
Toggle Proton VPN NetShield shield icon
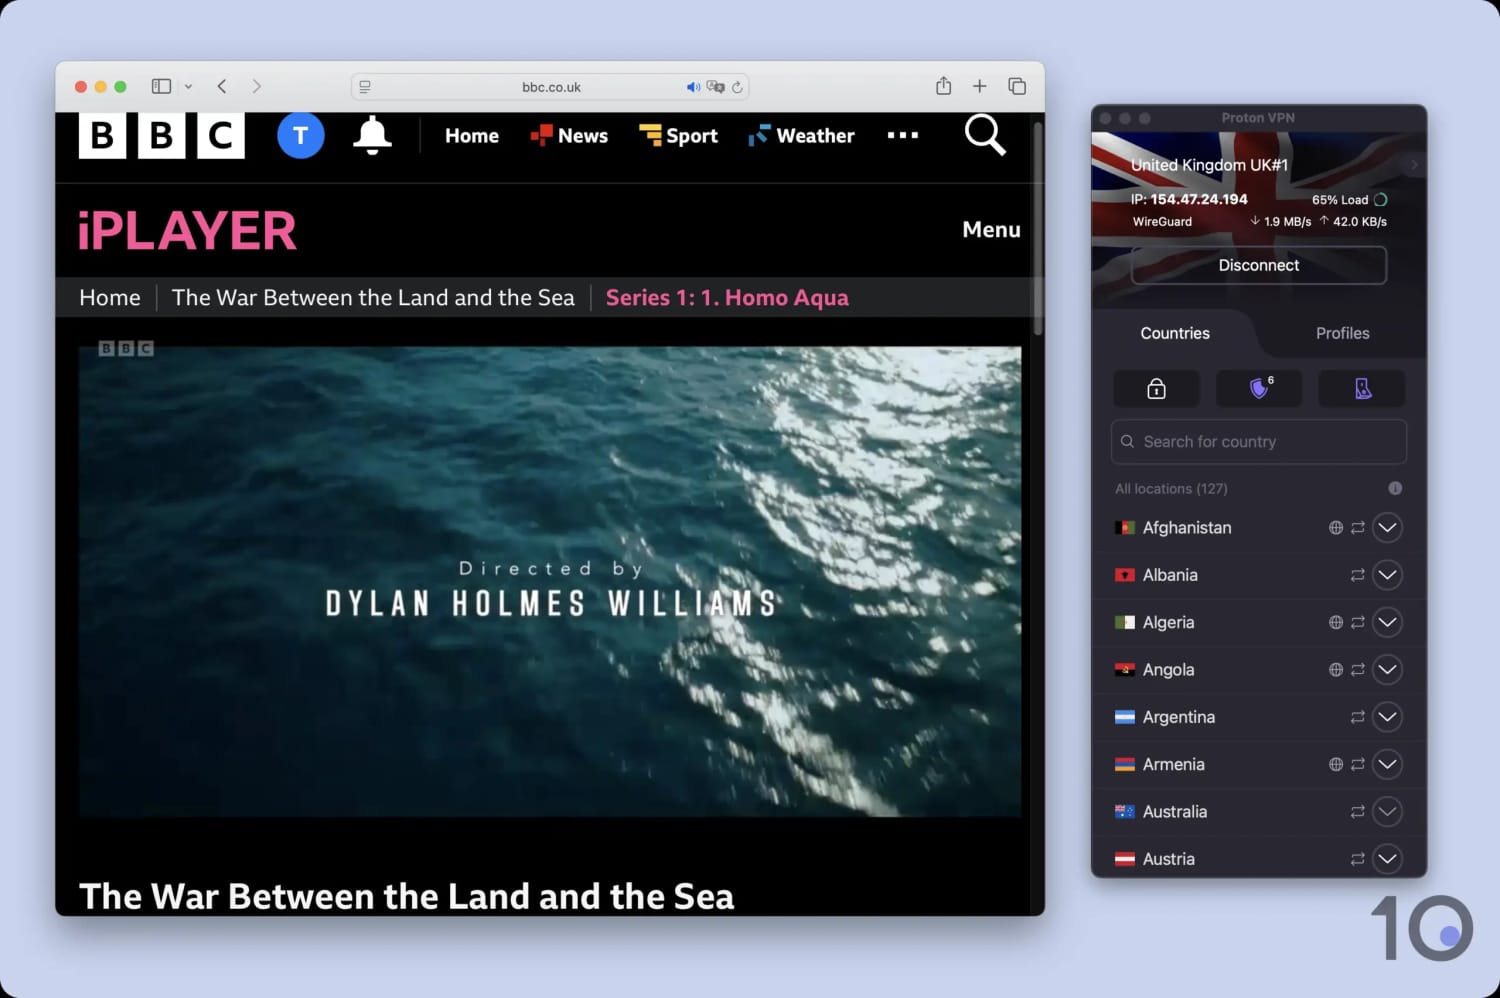(1259, 388)
